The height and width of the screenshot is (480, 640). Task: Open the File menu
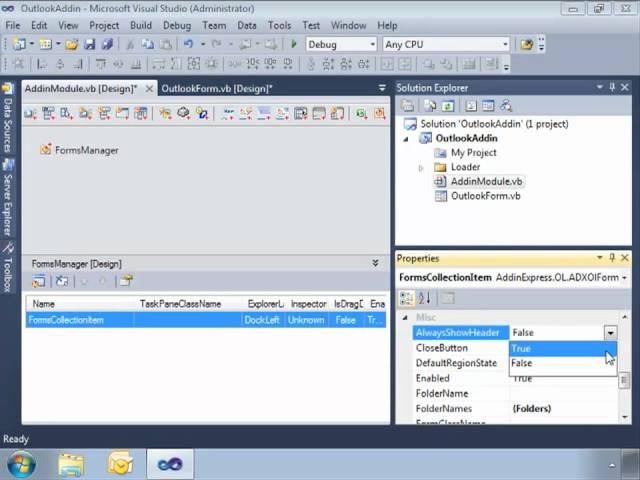pos(13,26)
